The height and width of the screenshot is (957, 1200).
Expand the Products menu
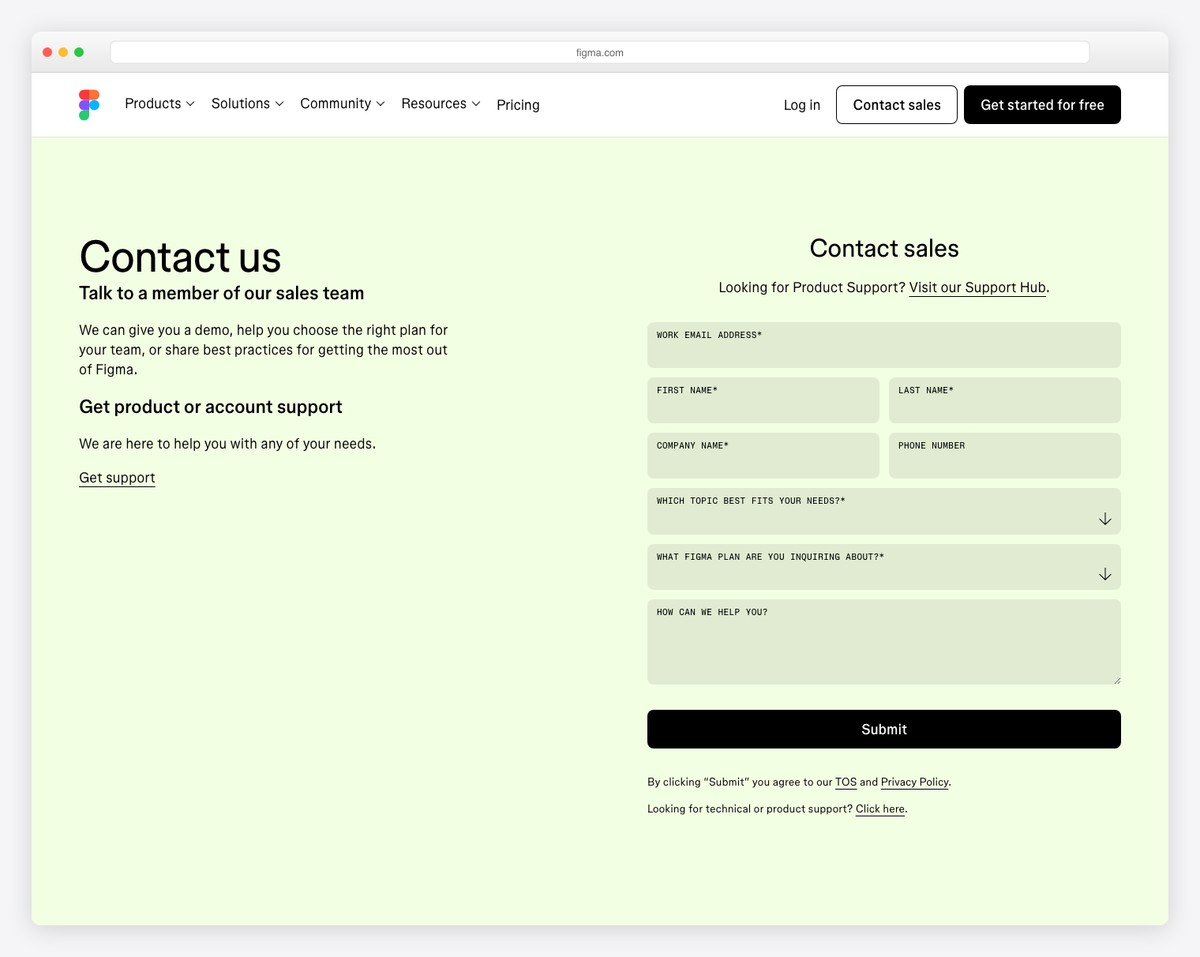click(158, 103)
